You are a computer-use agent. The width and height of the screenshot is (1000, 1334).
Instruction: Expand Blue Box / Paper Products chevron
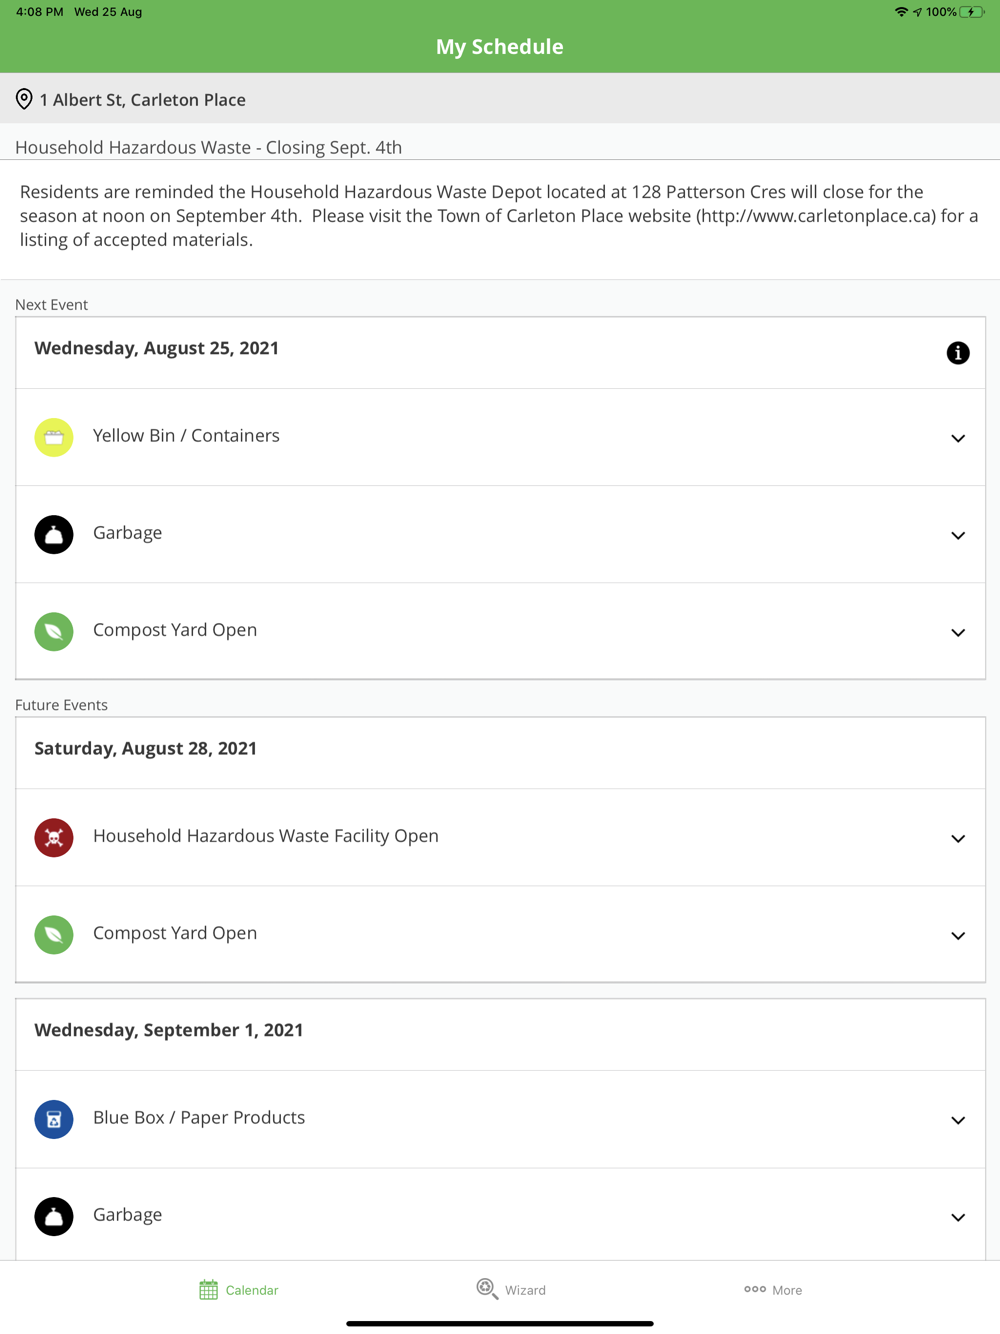coord(957,1120)
